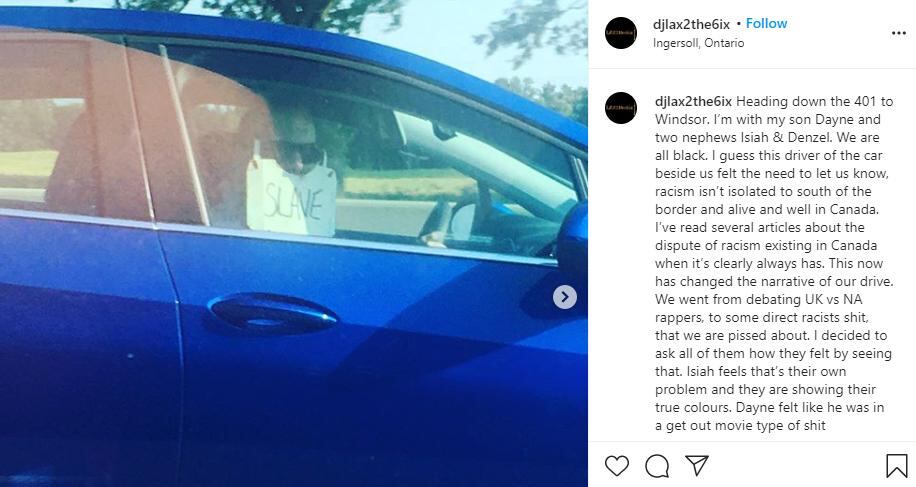The image size is (916, 487).
Task: Click the car's side mirror in the photo
Action: (574, 239)
